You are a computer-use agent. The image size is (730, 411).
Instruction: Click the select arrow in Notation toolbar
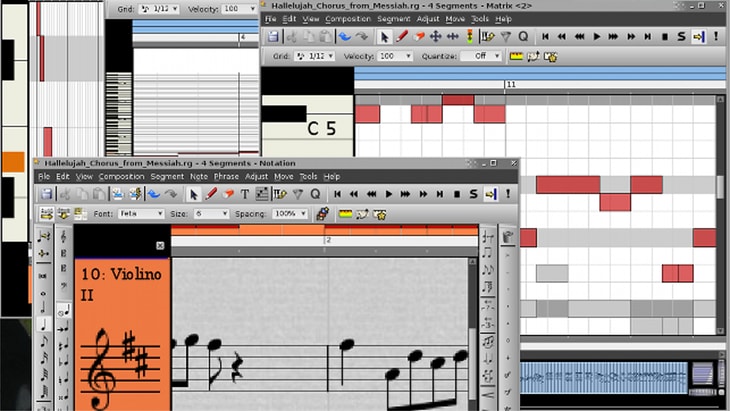194,194
